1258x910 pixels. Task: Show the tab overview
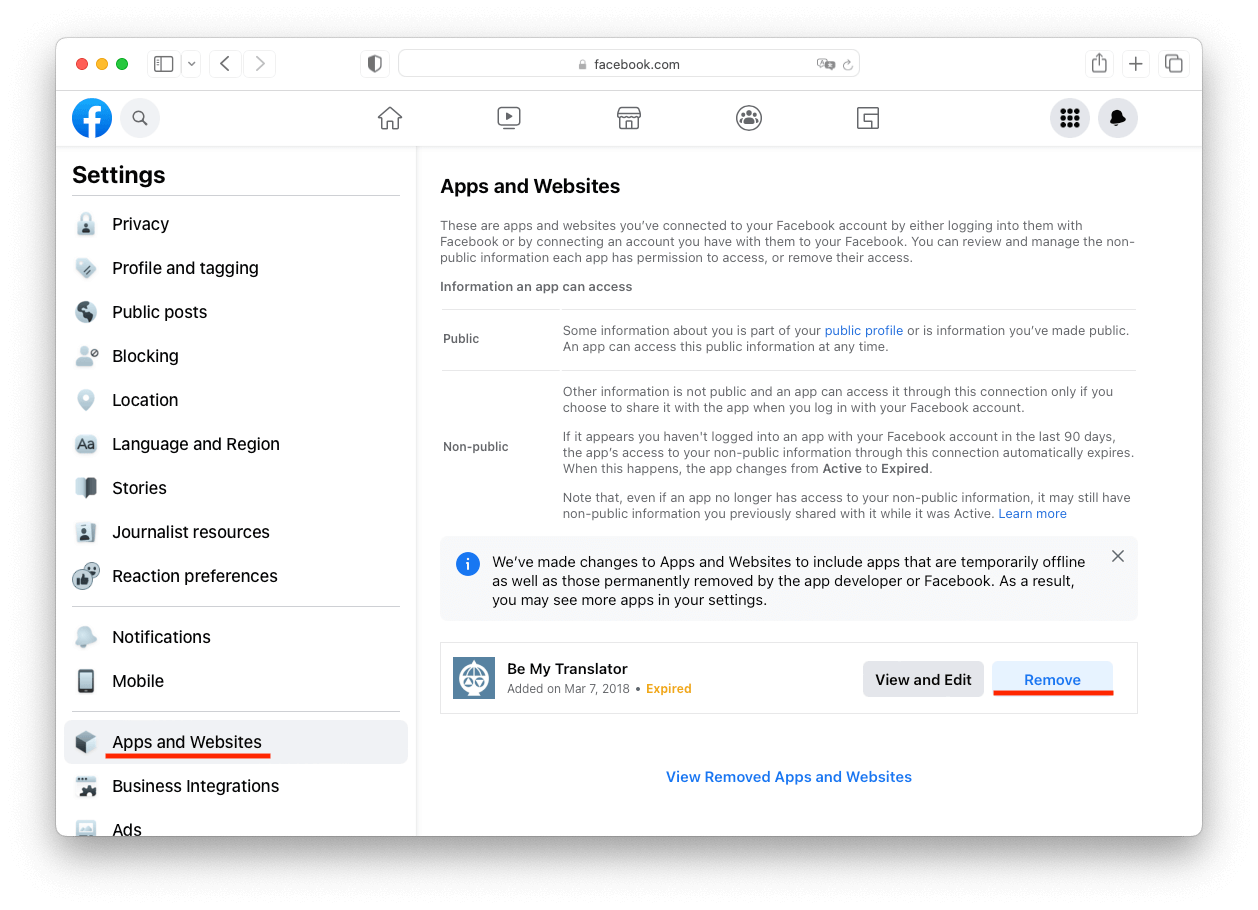pos(1174,64)
